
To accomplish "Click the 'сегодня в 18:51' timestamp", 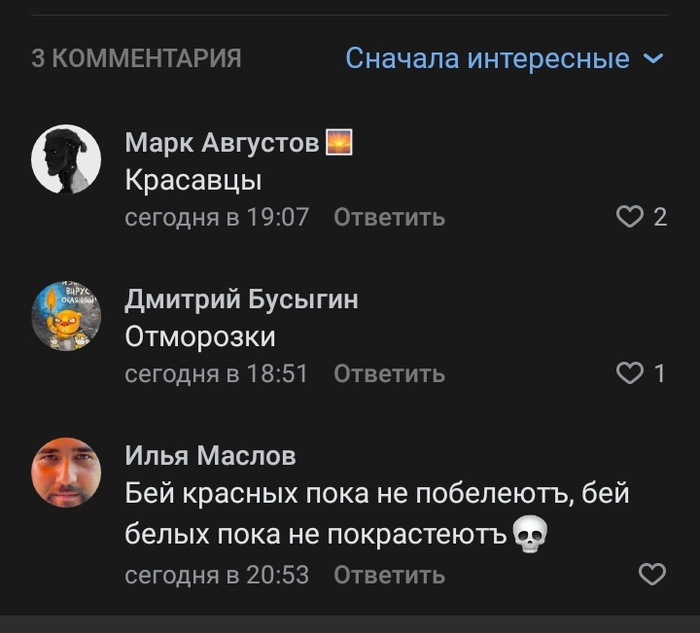I will coord(216,374).
